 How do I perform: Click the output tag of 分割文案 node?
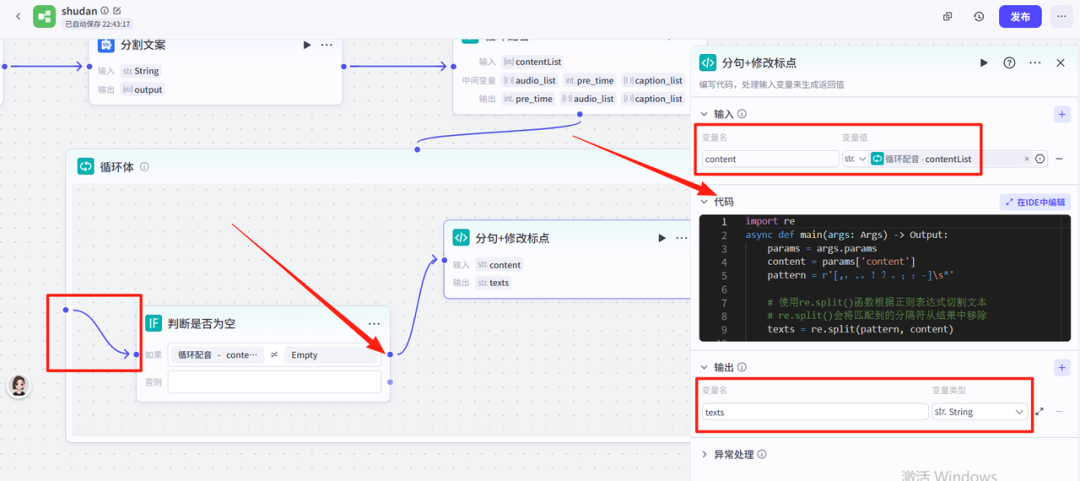pos(143,90)
